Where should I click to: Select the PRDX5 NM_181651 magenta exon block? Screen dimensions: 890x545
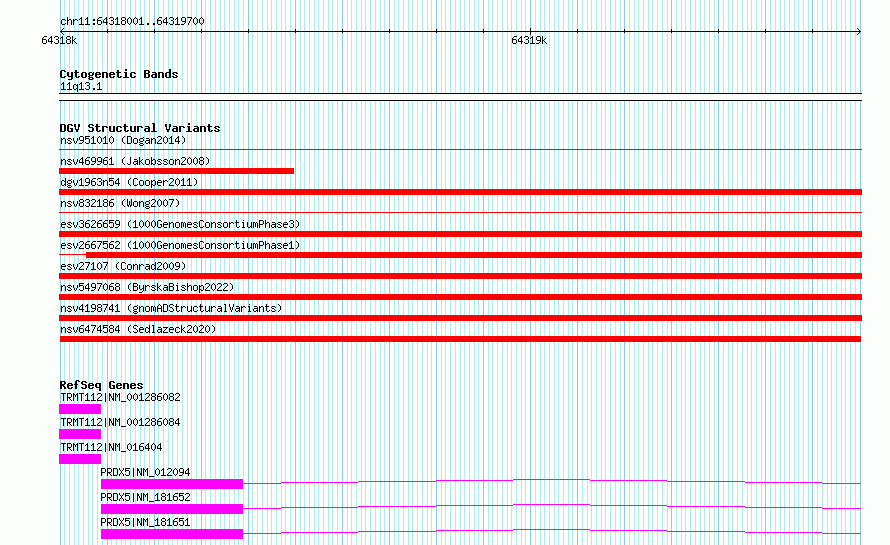[172, 534]
